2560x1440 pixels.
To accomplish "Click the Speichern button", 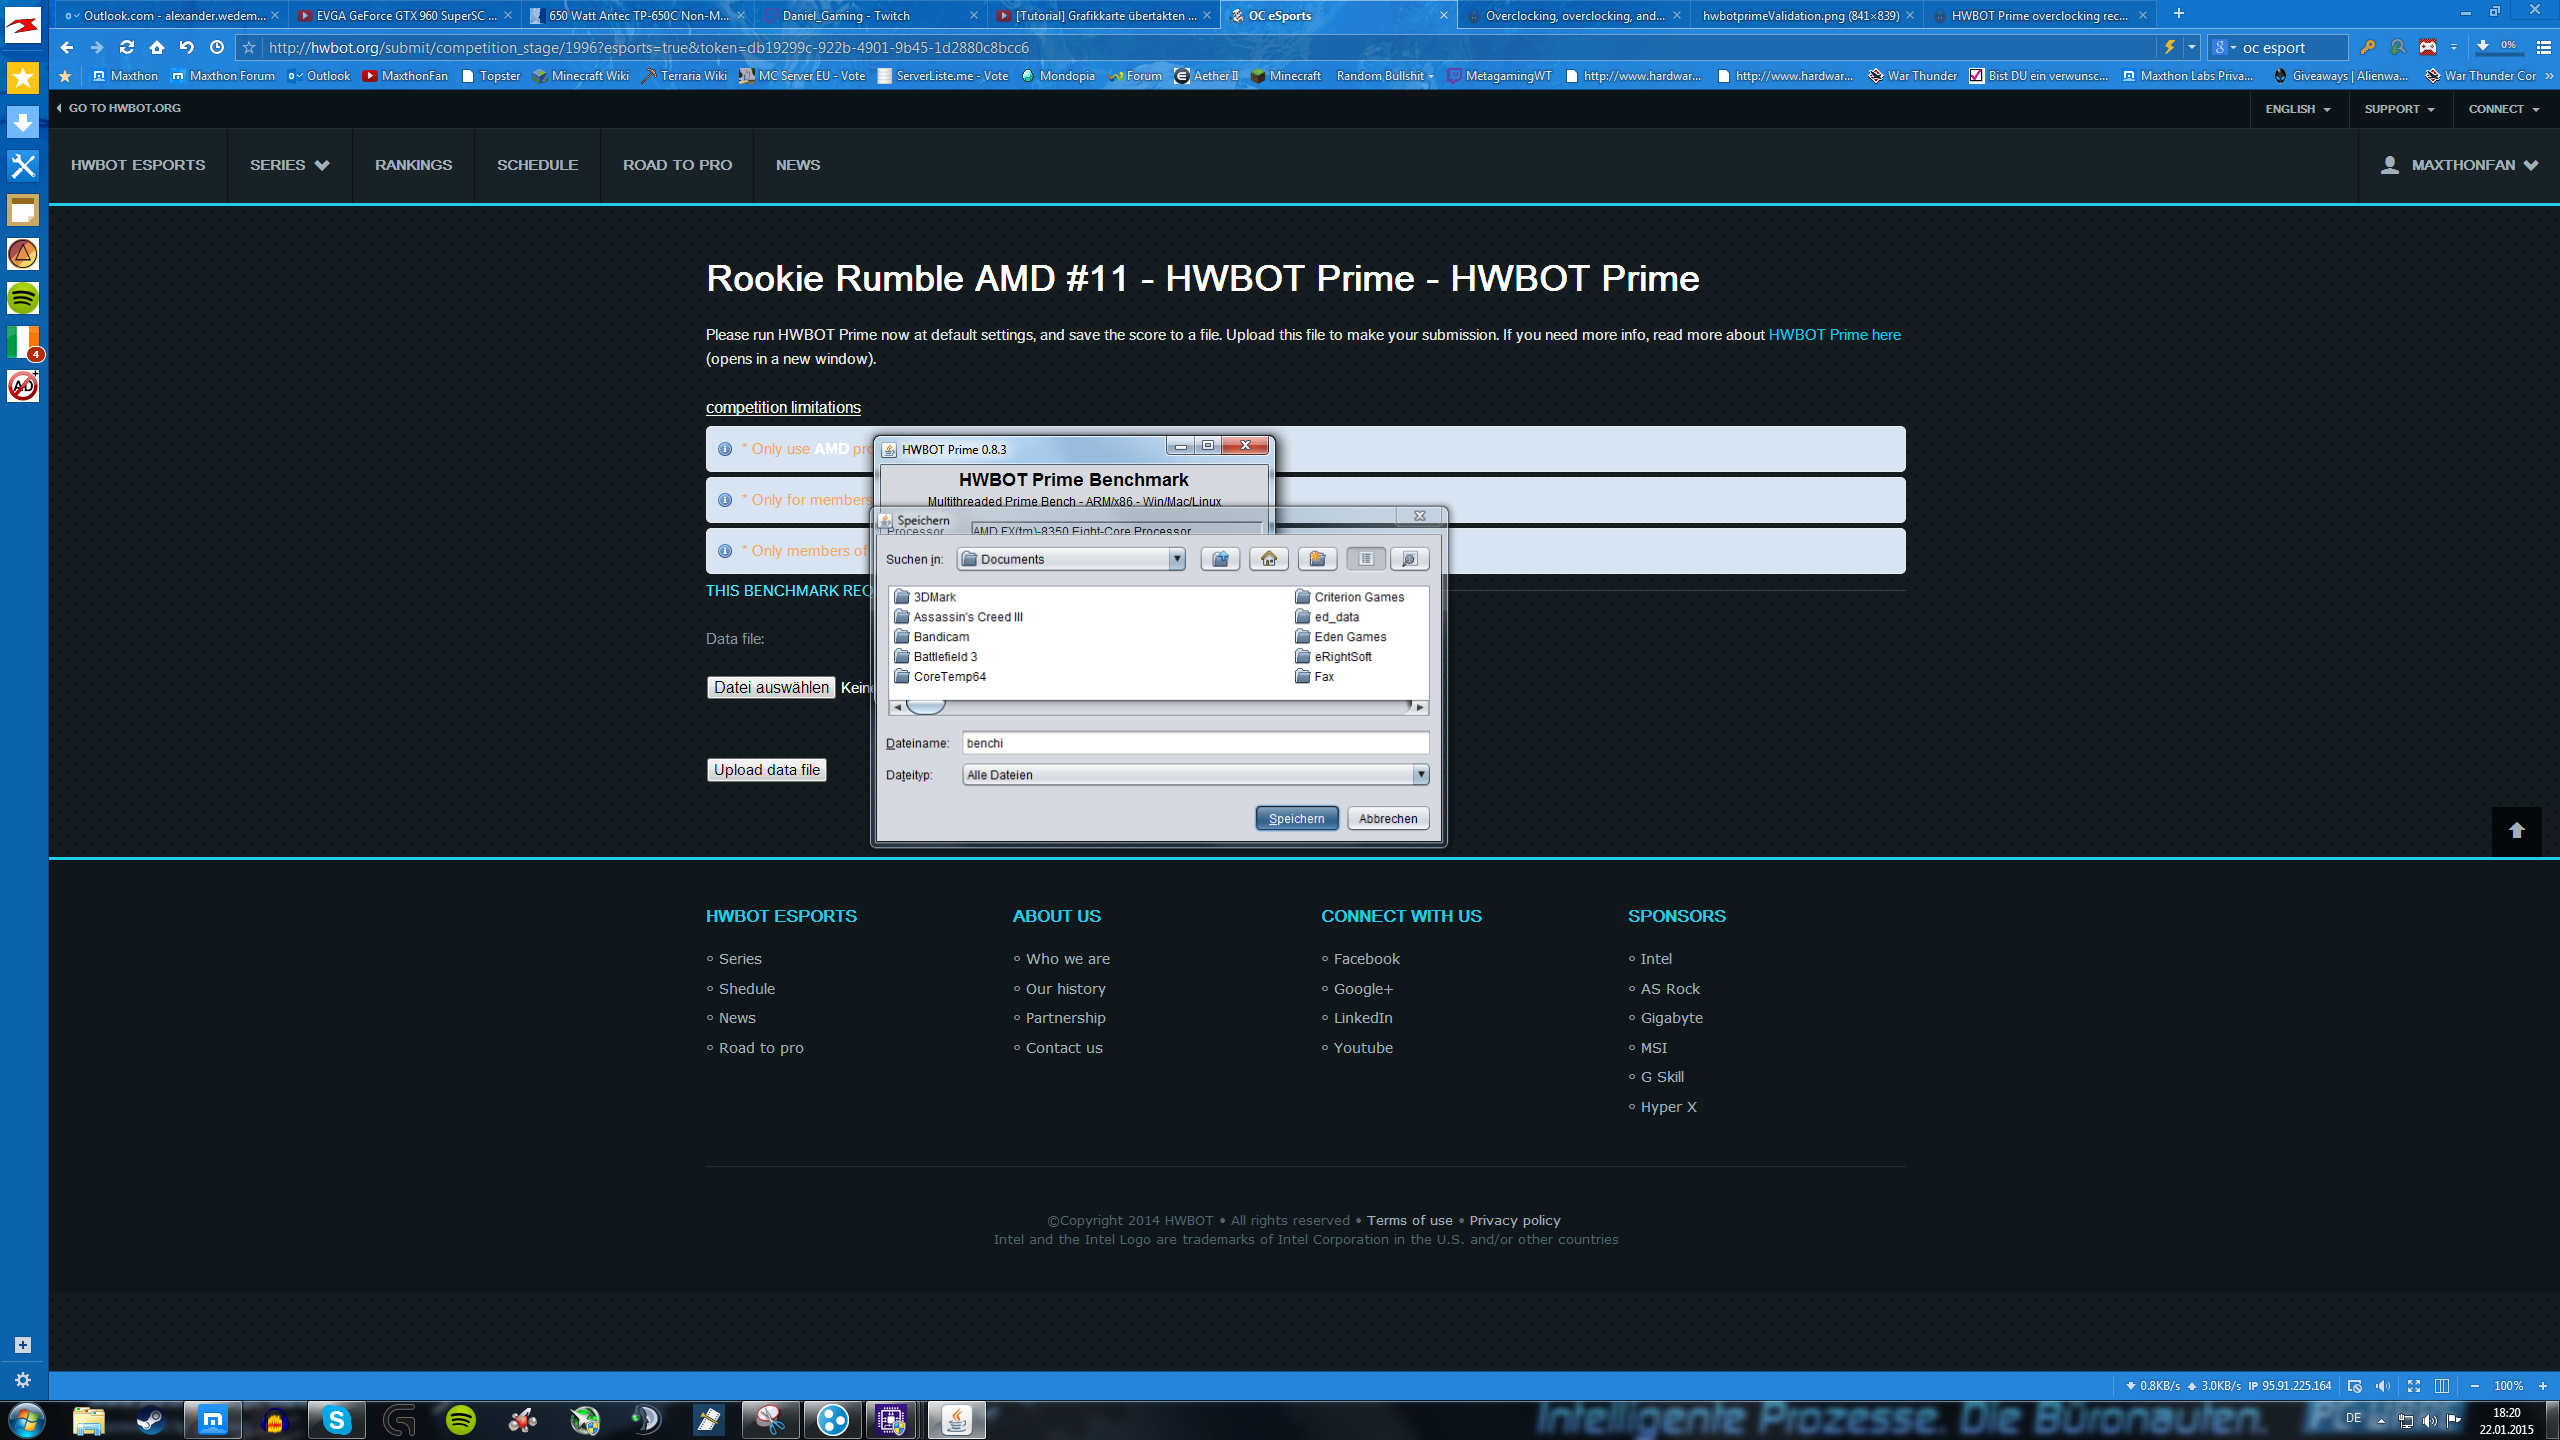I will tap(1296, 818).
